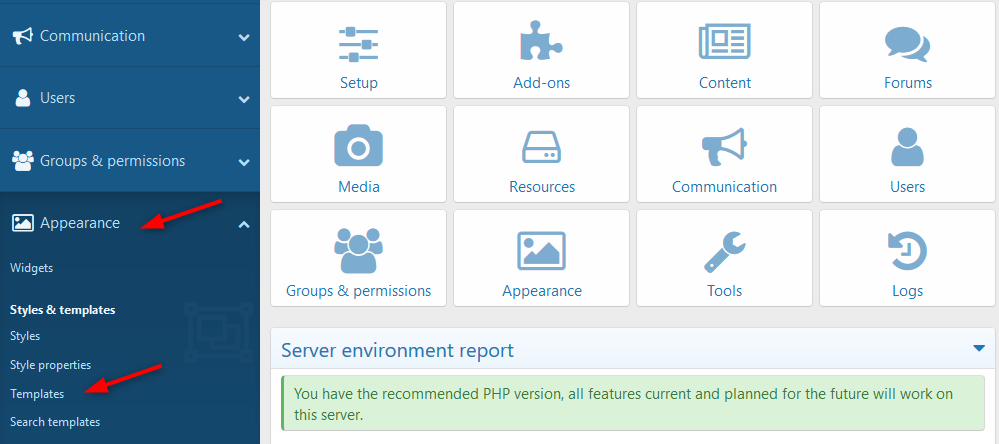
Task: Open Templates in the sidebar
Action: [37, 394]
